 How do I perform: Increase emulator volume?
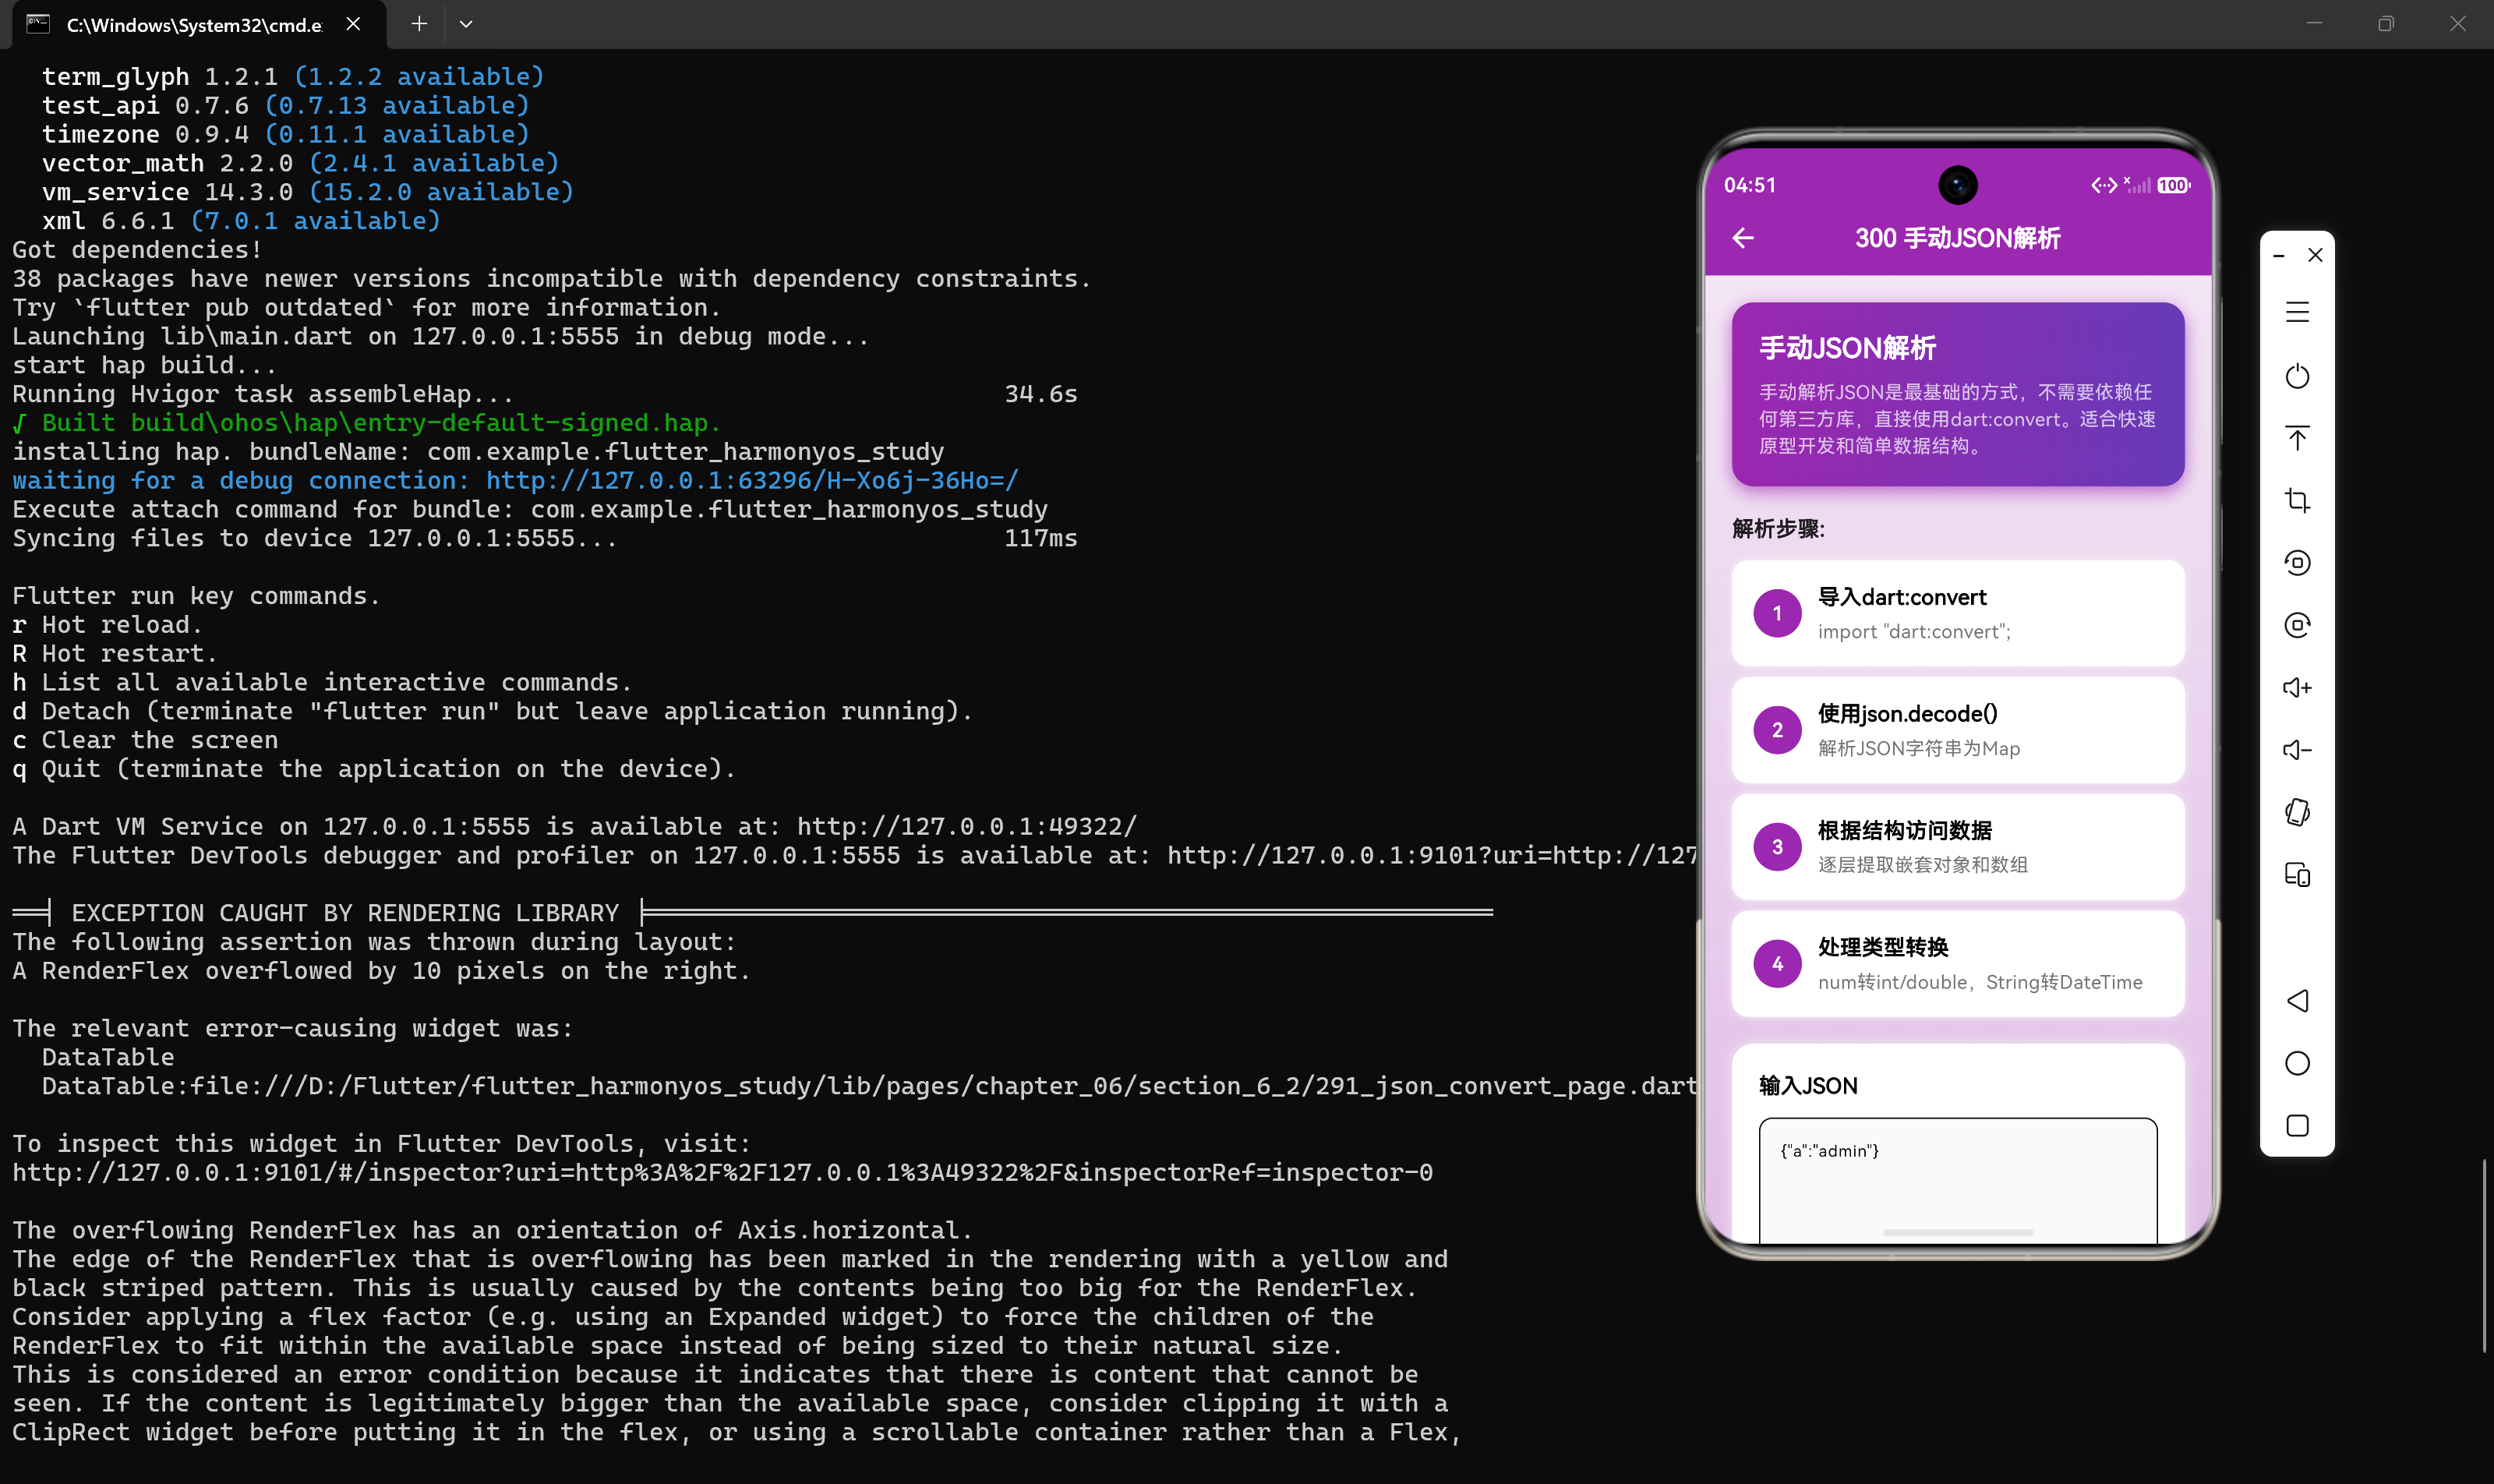tap(2297, 688)
